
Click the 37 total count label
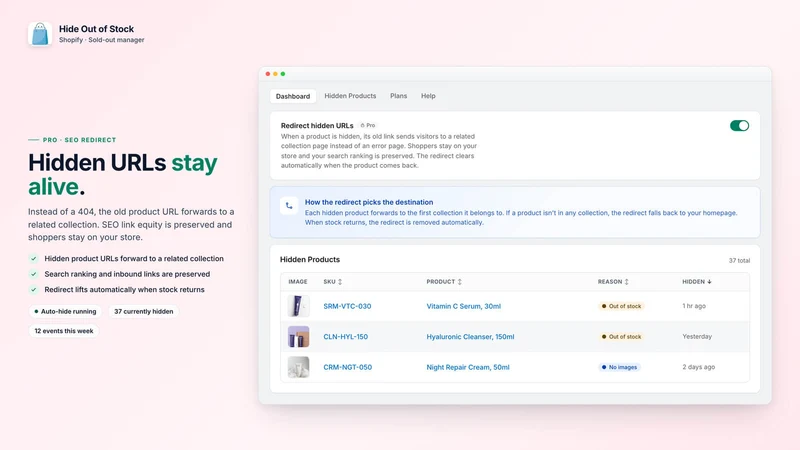pyautogui.click(x=739, y=261)
